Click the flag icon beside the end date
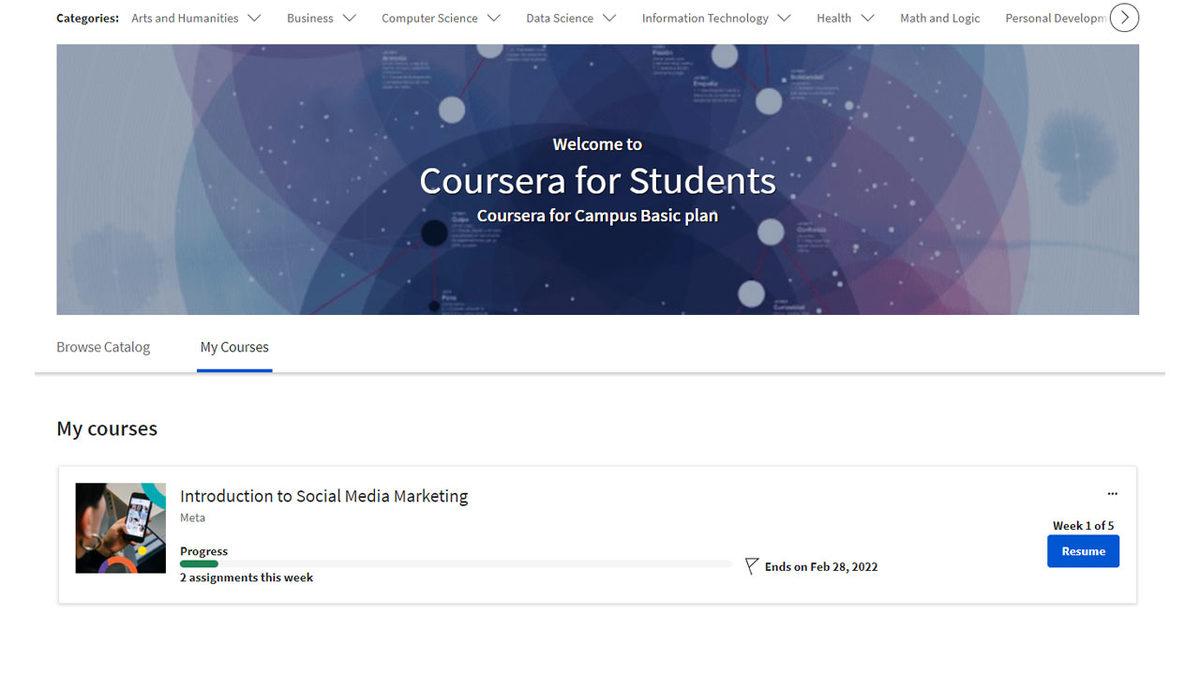Screen dimensions: 1200x675 752,567
